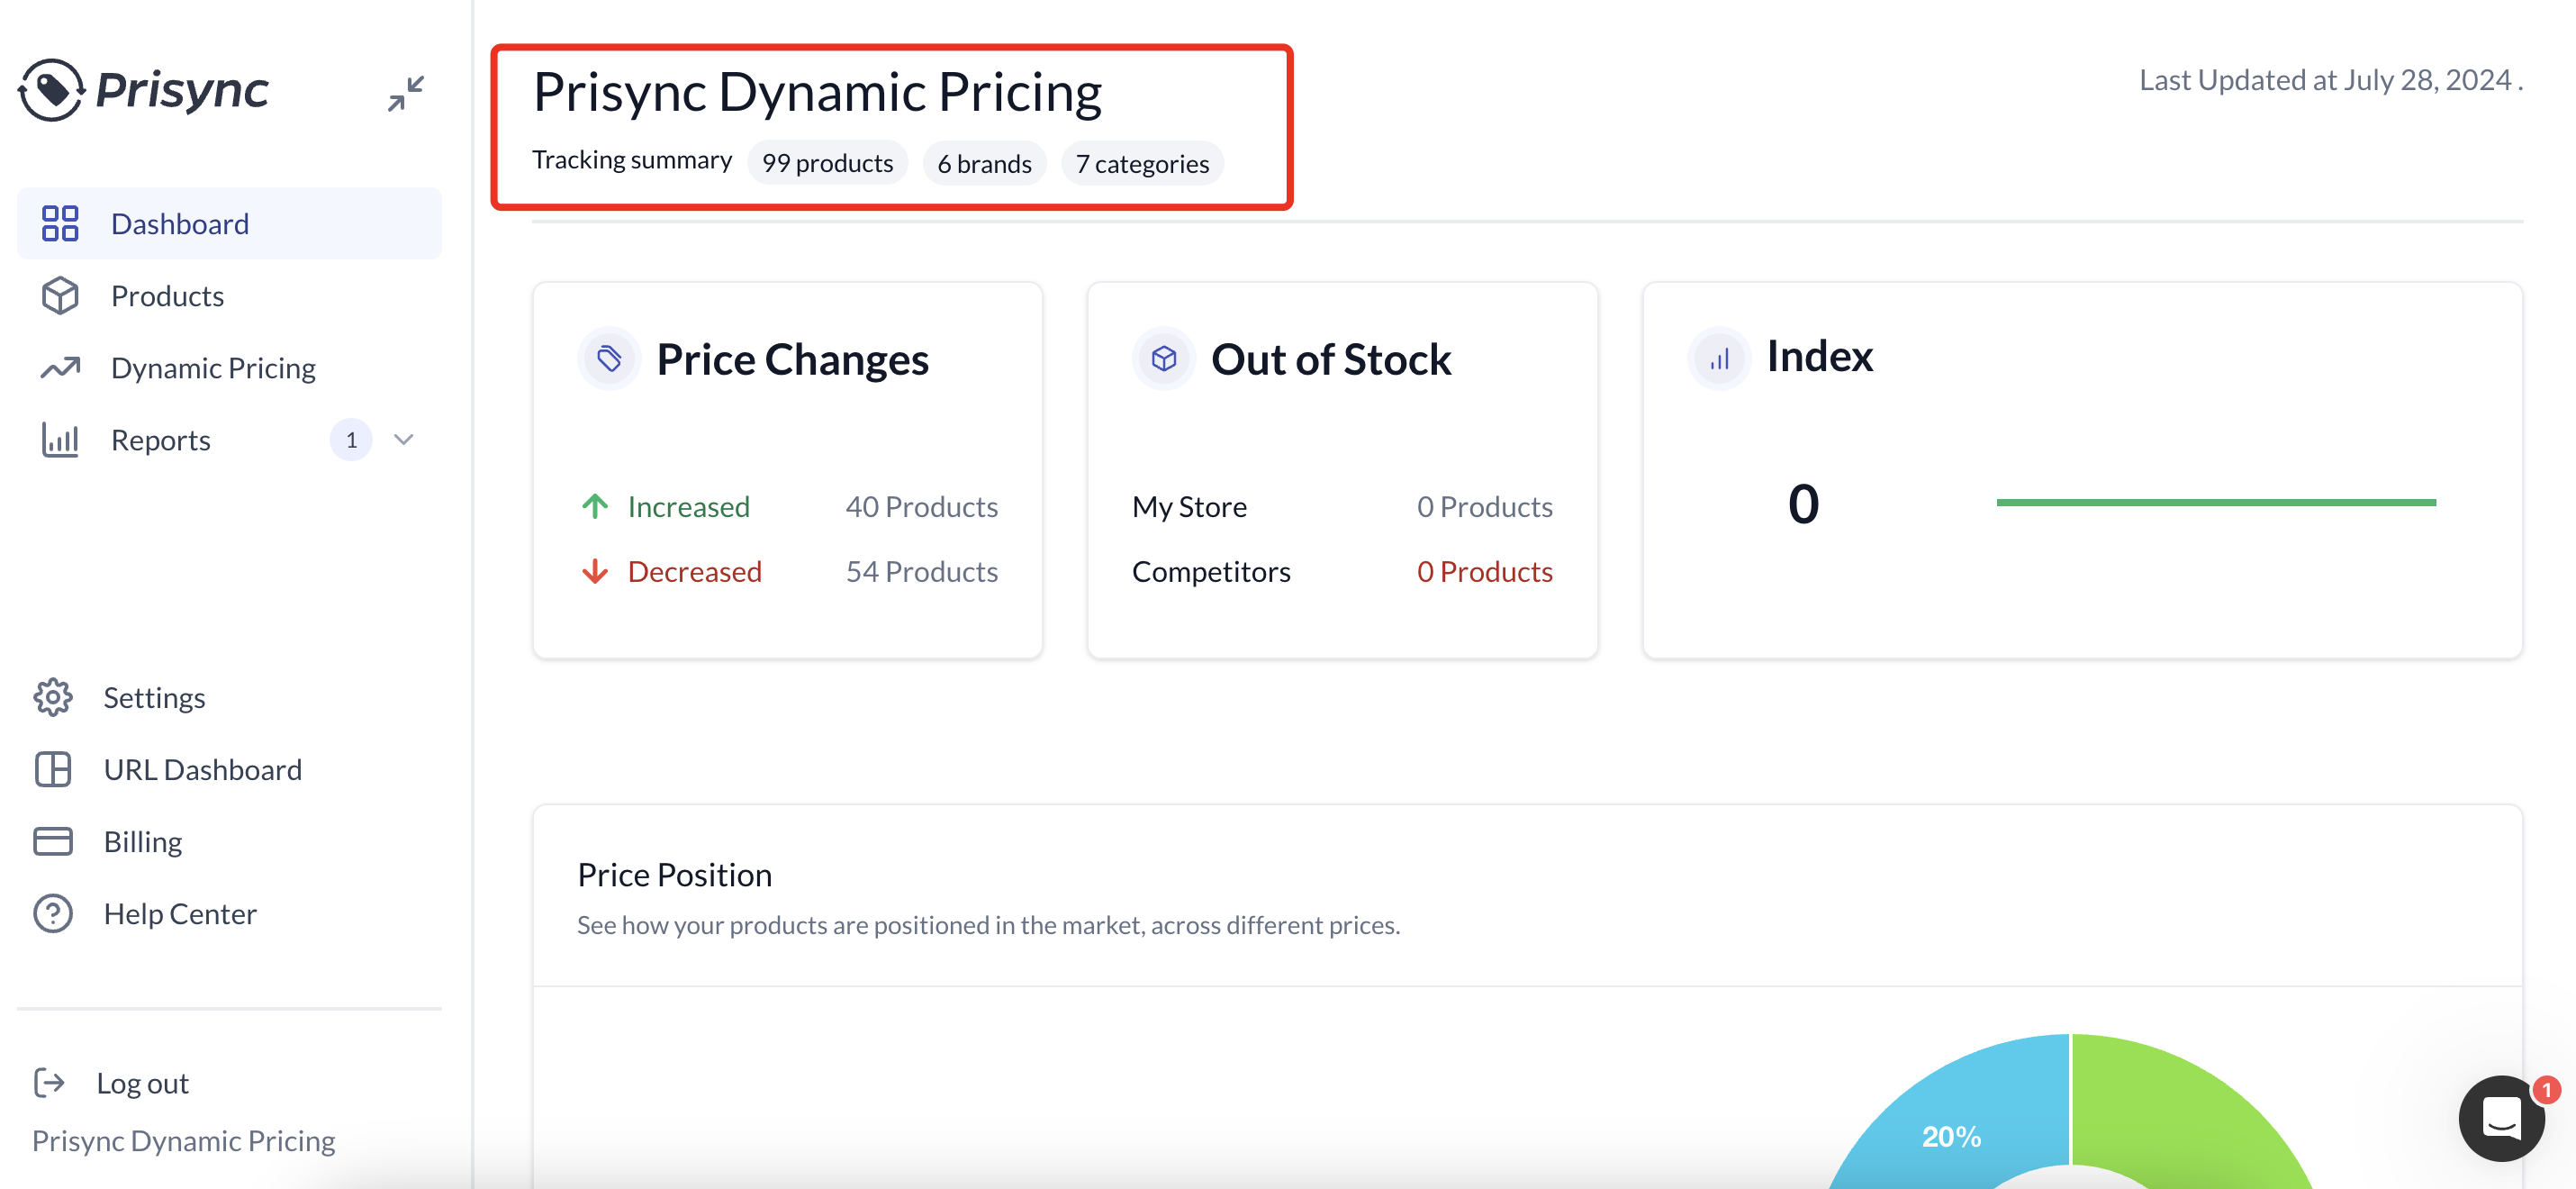Click the 7 categories summary chip
The image size is (2576, 1189).
[x=1142, y=163]
